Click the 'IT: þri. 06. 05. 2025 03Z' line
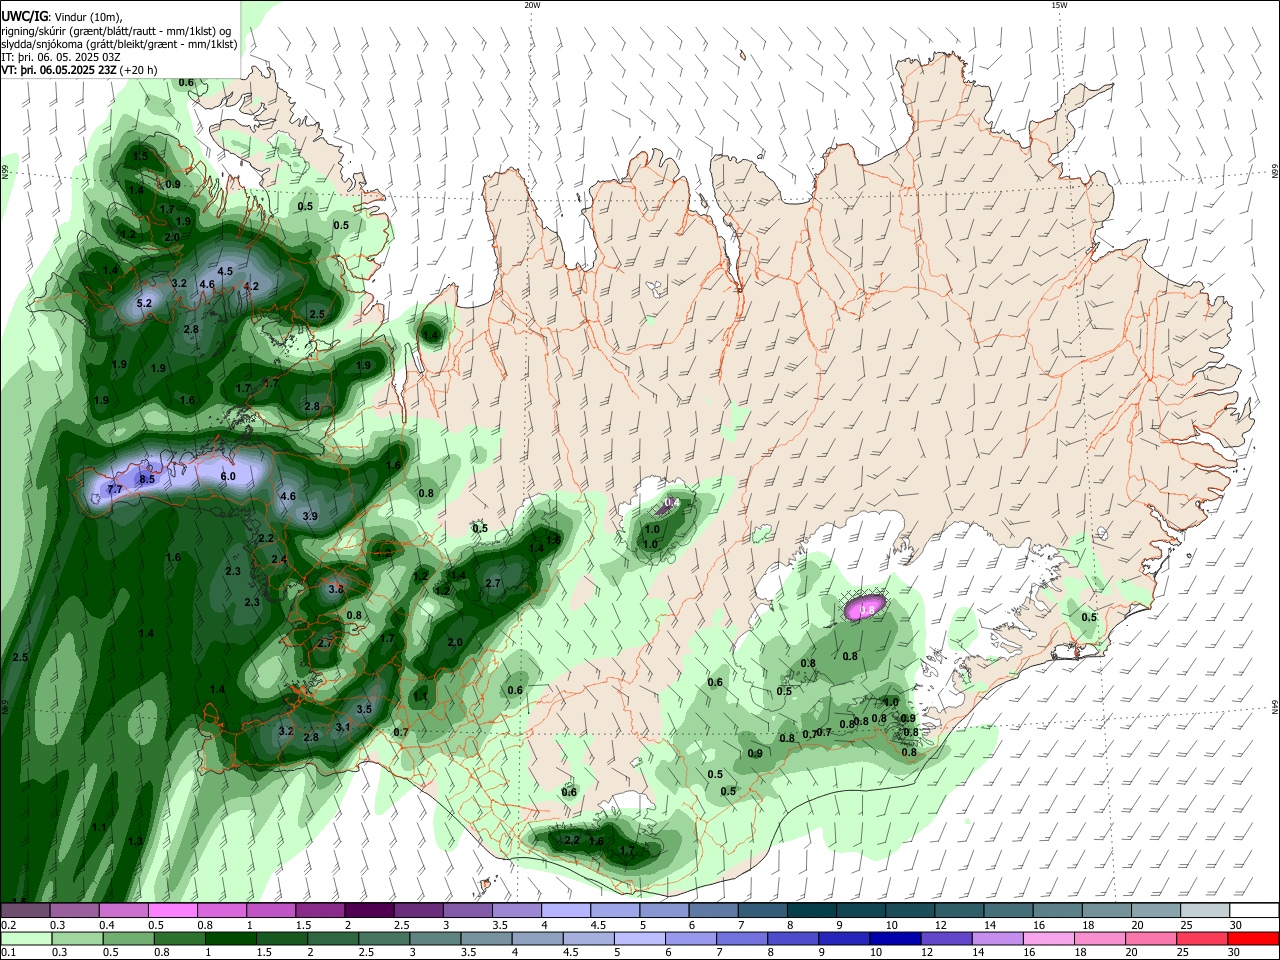Viewport: 1280px width, 960px height. [61, 57]
